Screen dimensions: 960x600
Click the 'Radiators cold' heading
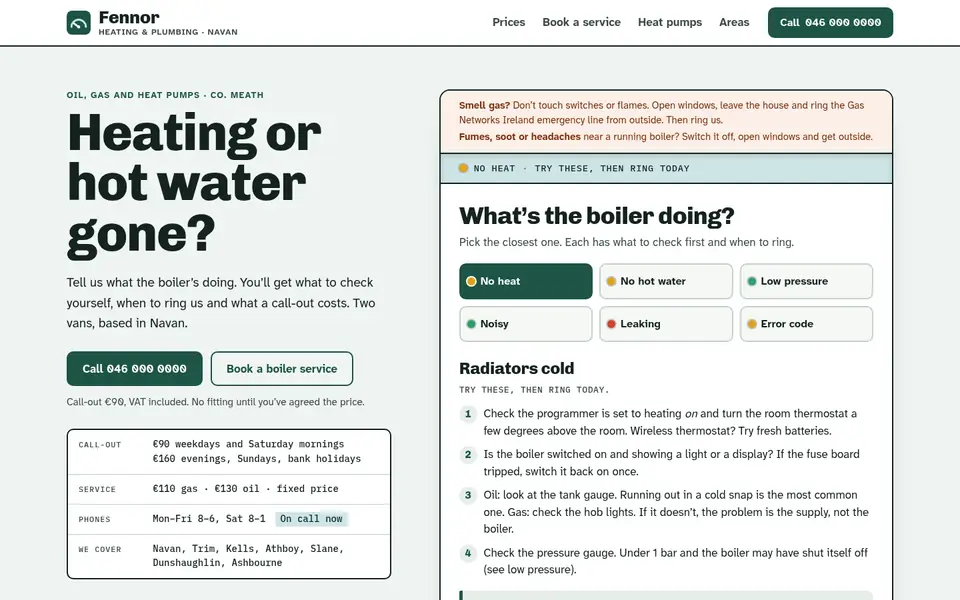(517, 368)
